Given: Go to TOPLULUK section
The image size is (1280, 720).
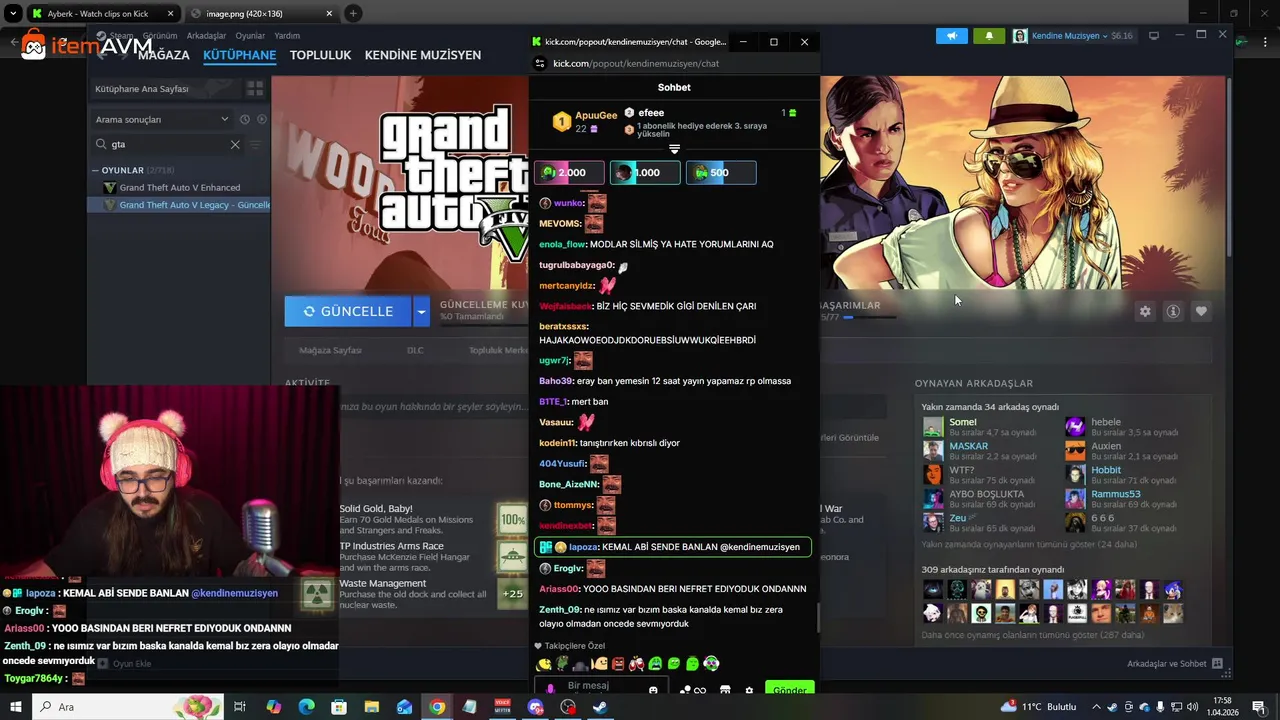Looking at the screenshot, I should (x=320, y=55).
